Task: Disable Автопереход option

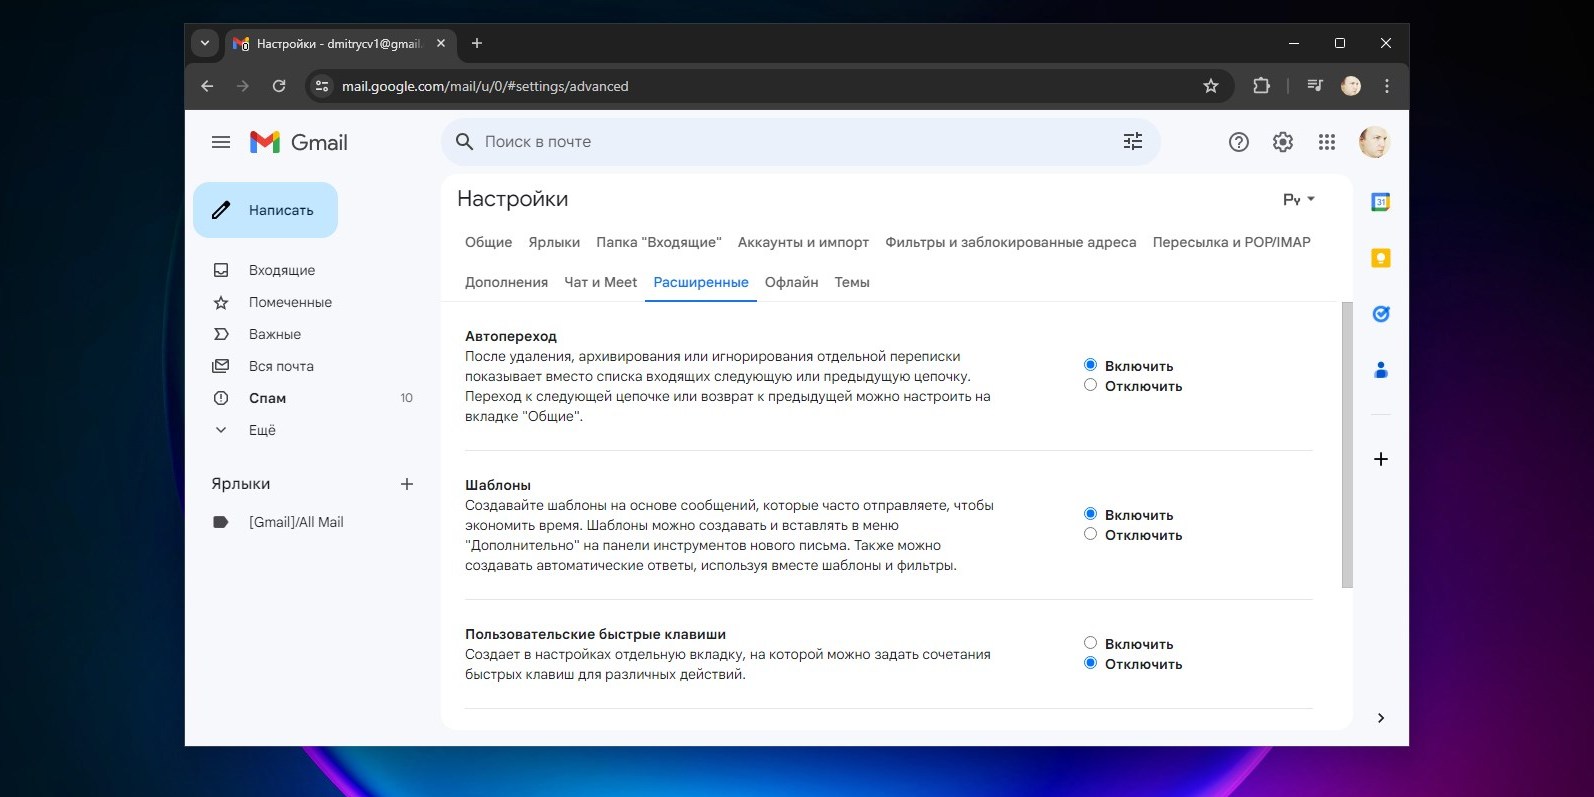Action: point(1090,385)
